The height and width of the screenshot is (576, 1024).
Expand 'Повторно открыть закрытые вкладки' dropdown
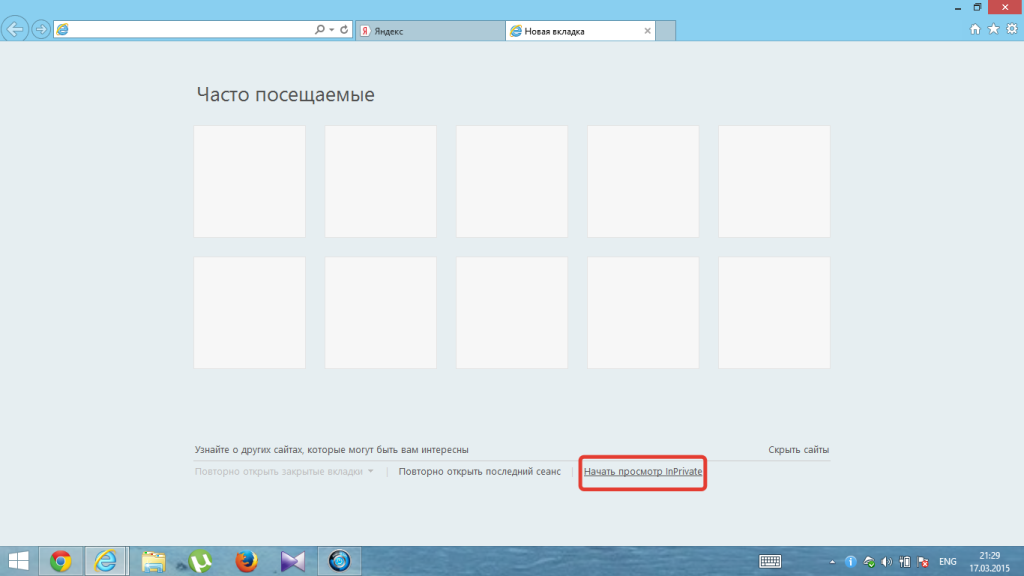coord(371,471)
